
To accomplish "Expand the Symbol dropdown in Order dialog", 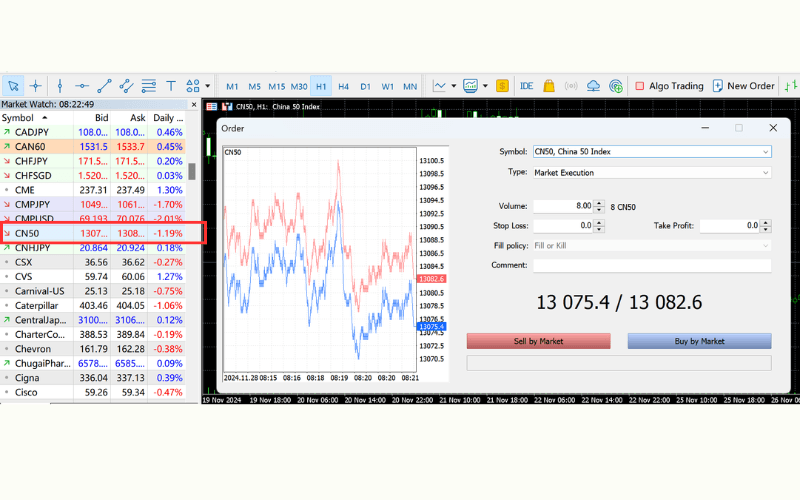I will tap(765, 152).
